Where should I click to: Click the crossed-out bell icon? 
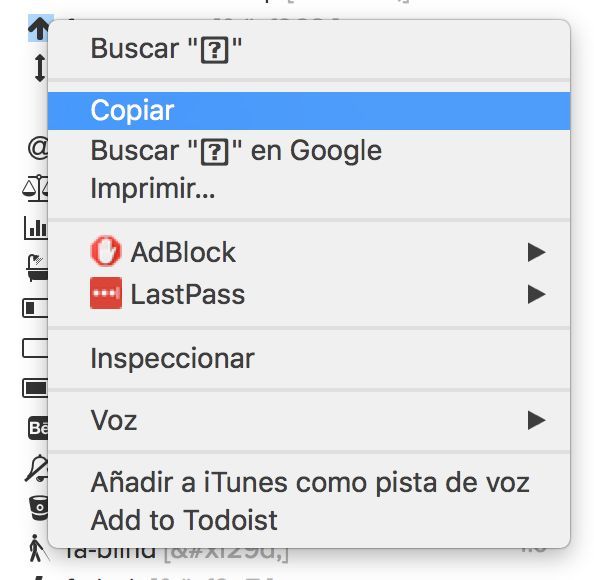(37, 468)
